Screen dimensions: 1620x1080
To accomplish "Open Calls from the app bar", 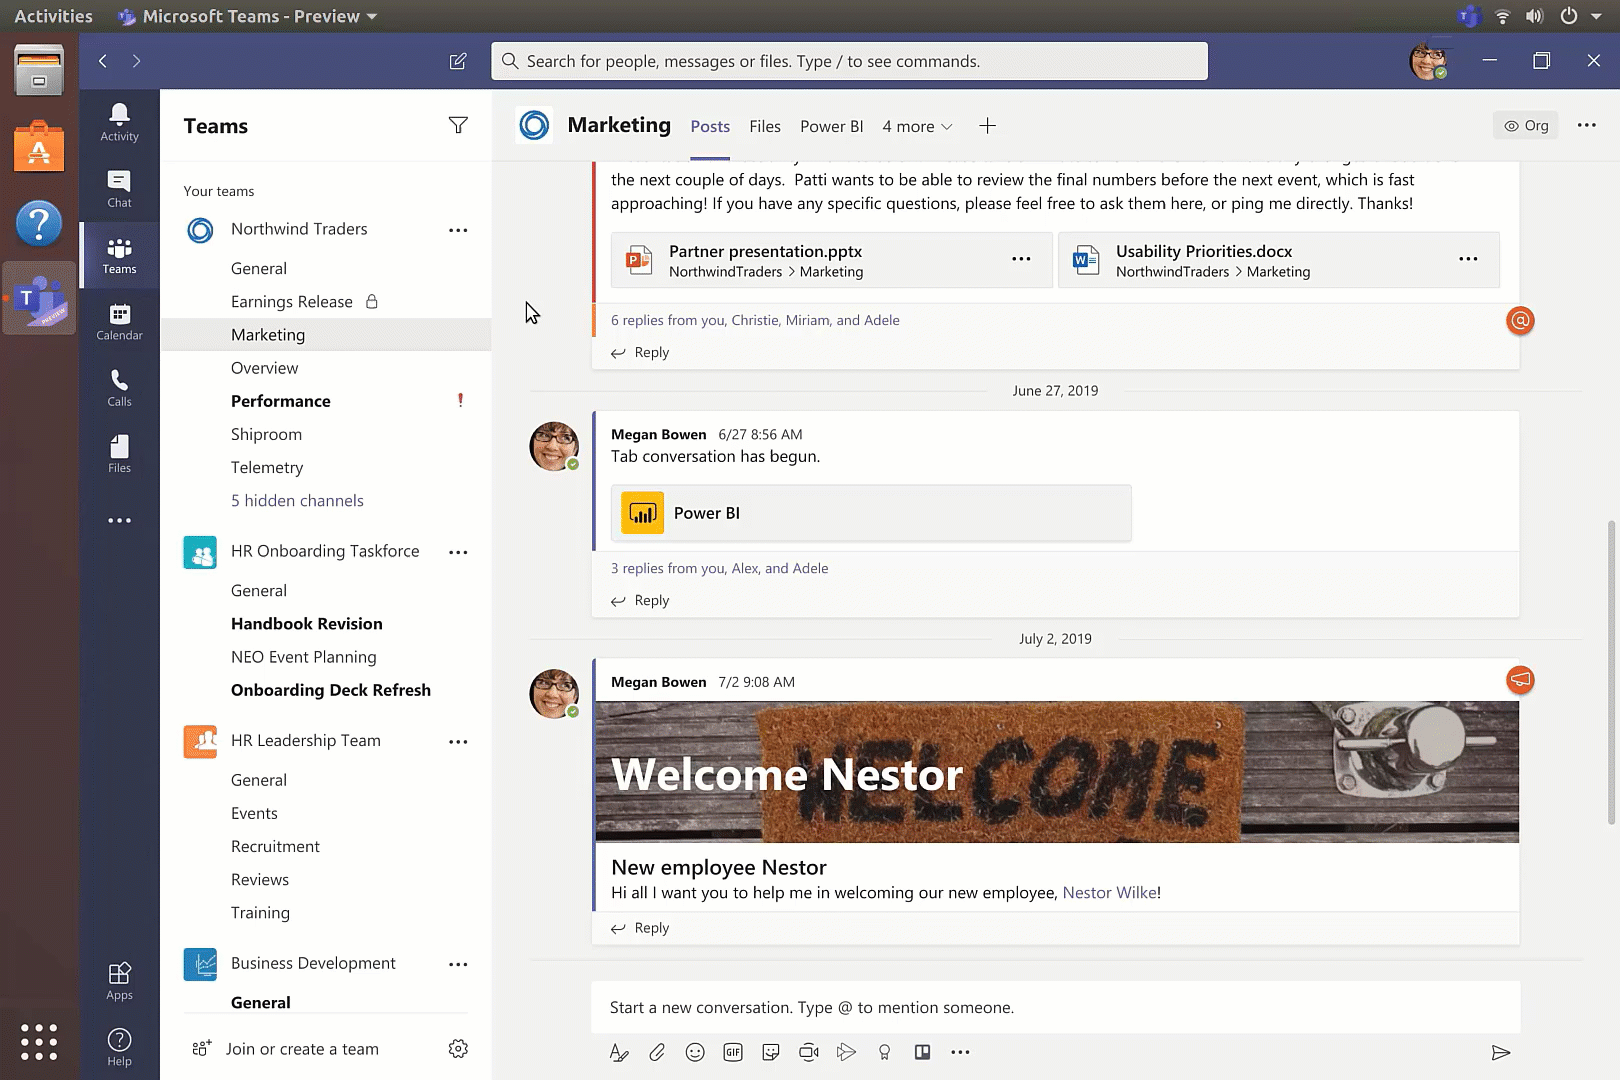I will pos(119,387).
